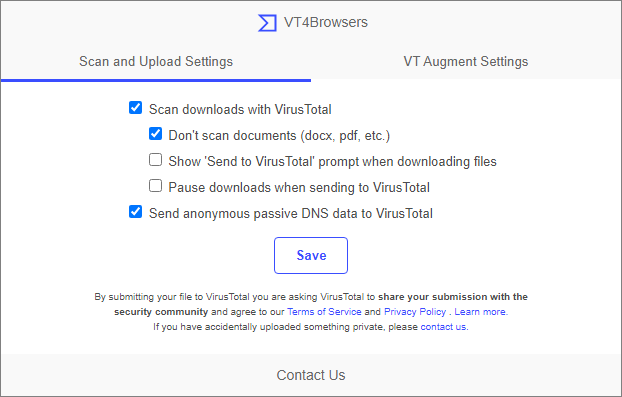The height and width of the screenshot is (397, 622).
Task: Uncheck Scan downloads with VirusTotal checkbox
Action: (136, 107)
